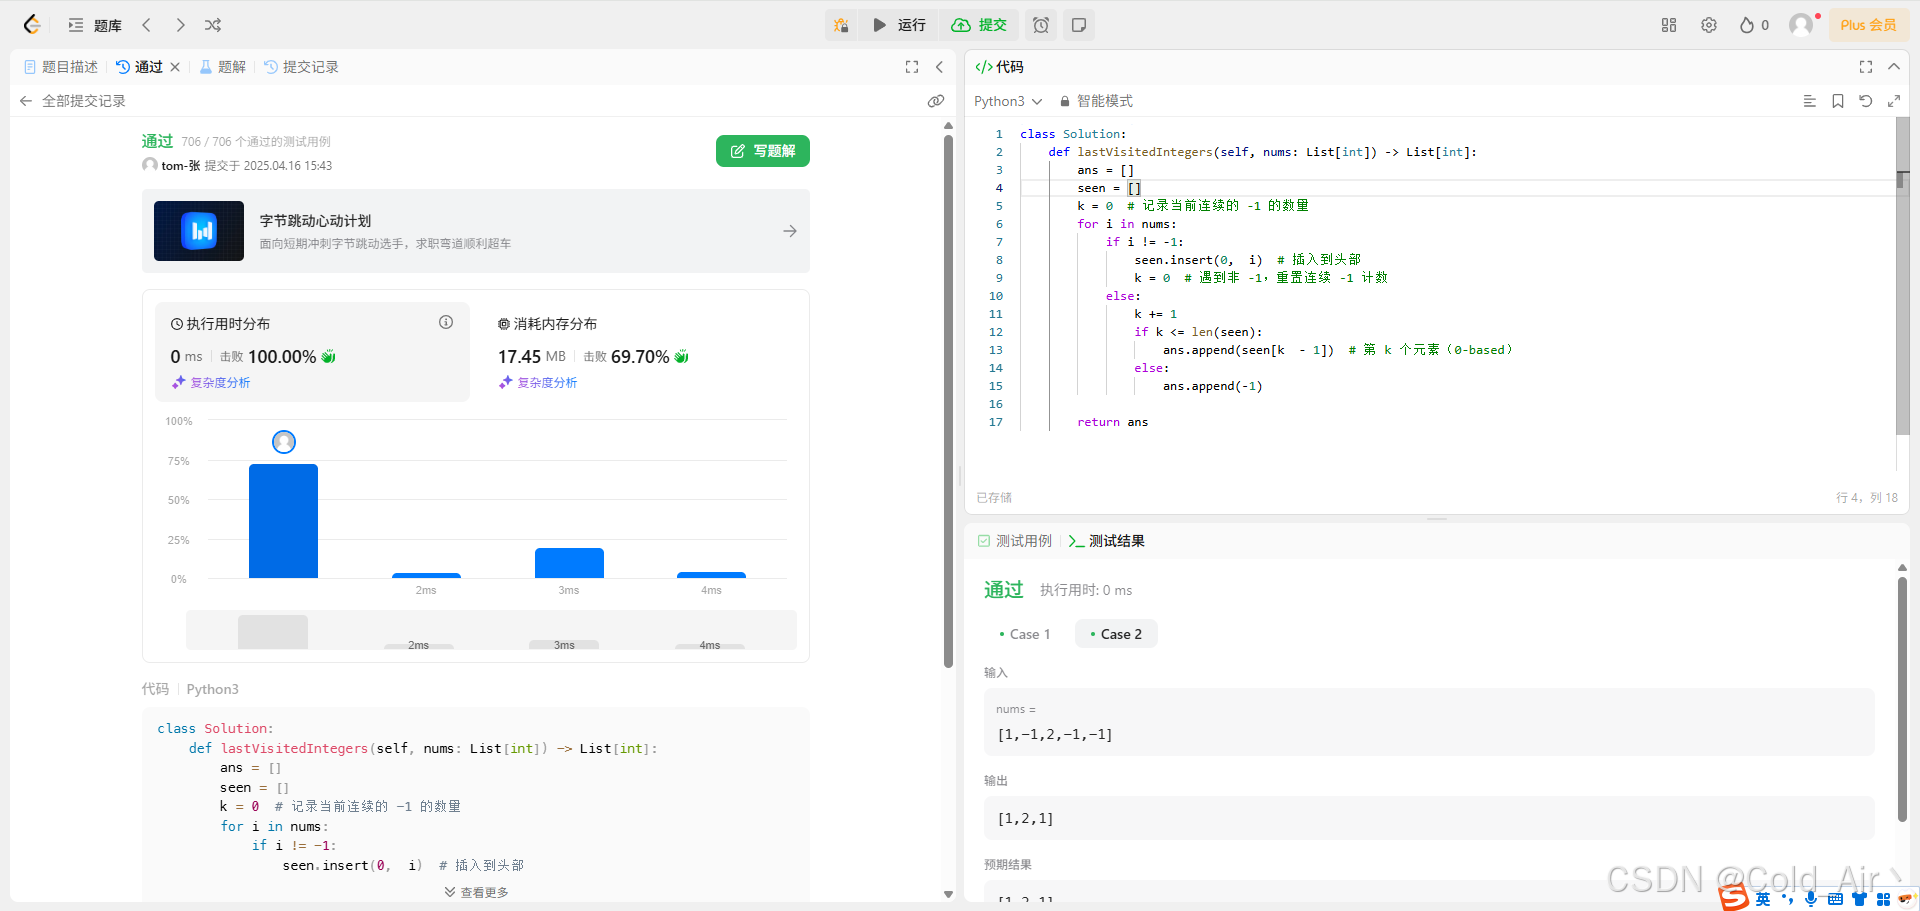Click the bookmark icon in editor toolbar

click(x=1838, y=101)
